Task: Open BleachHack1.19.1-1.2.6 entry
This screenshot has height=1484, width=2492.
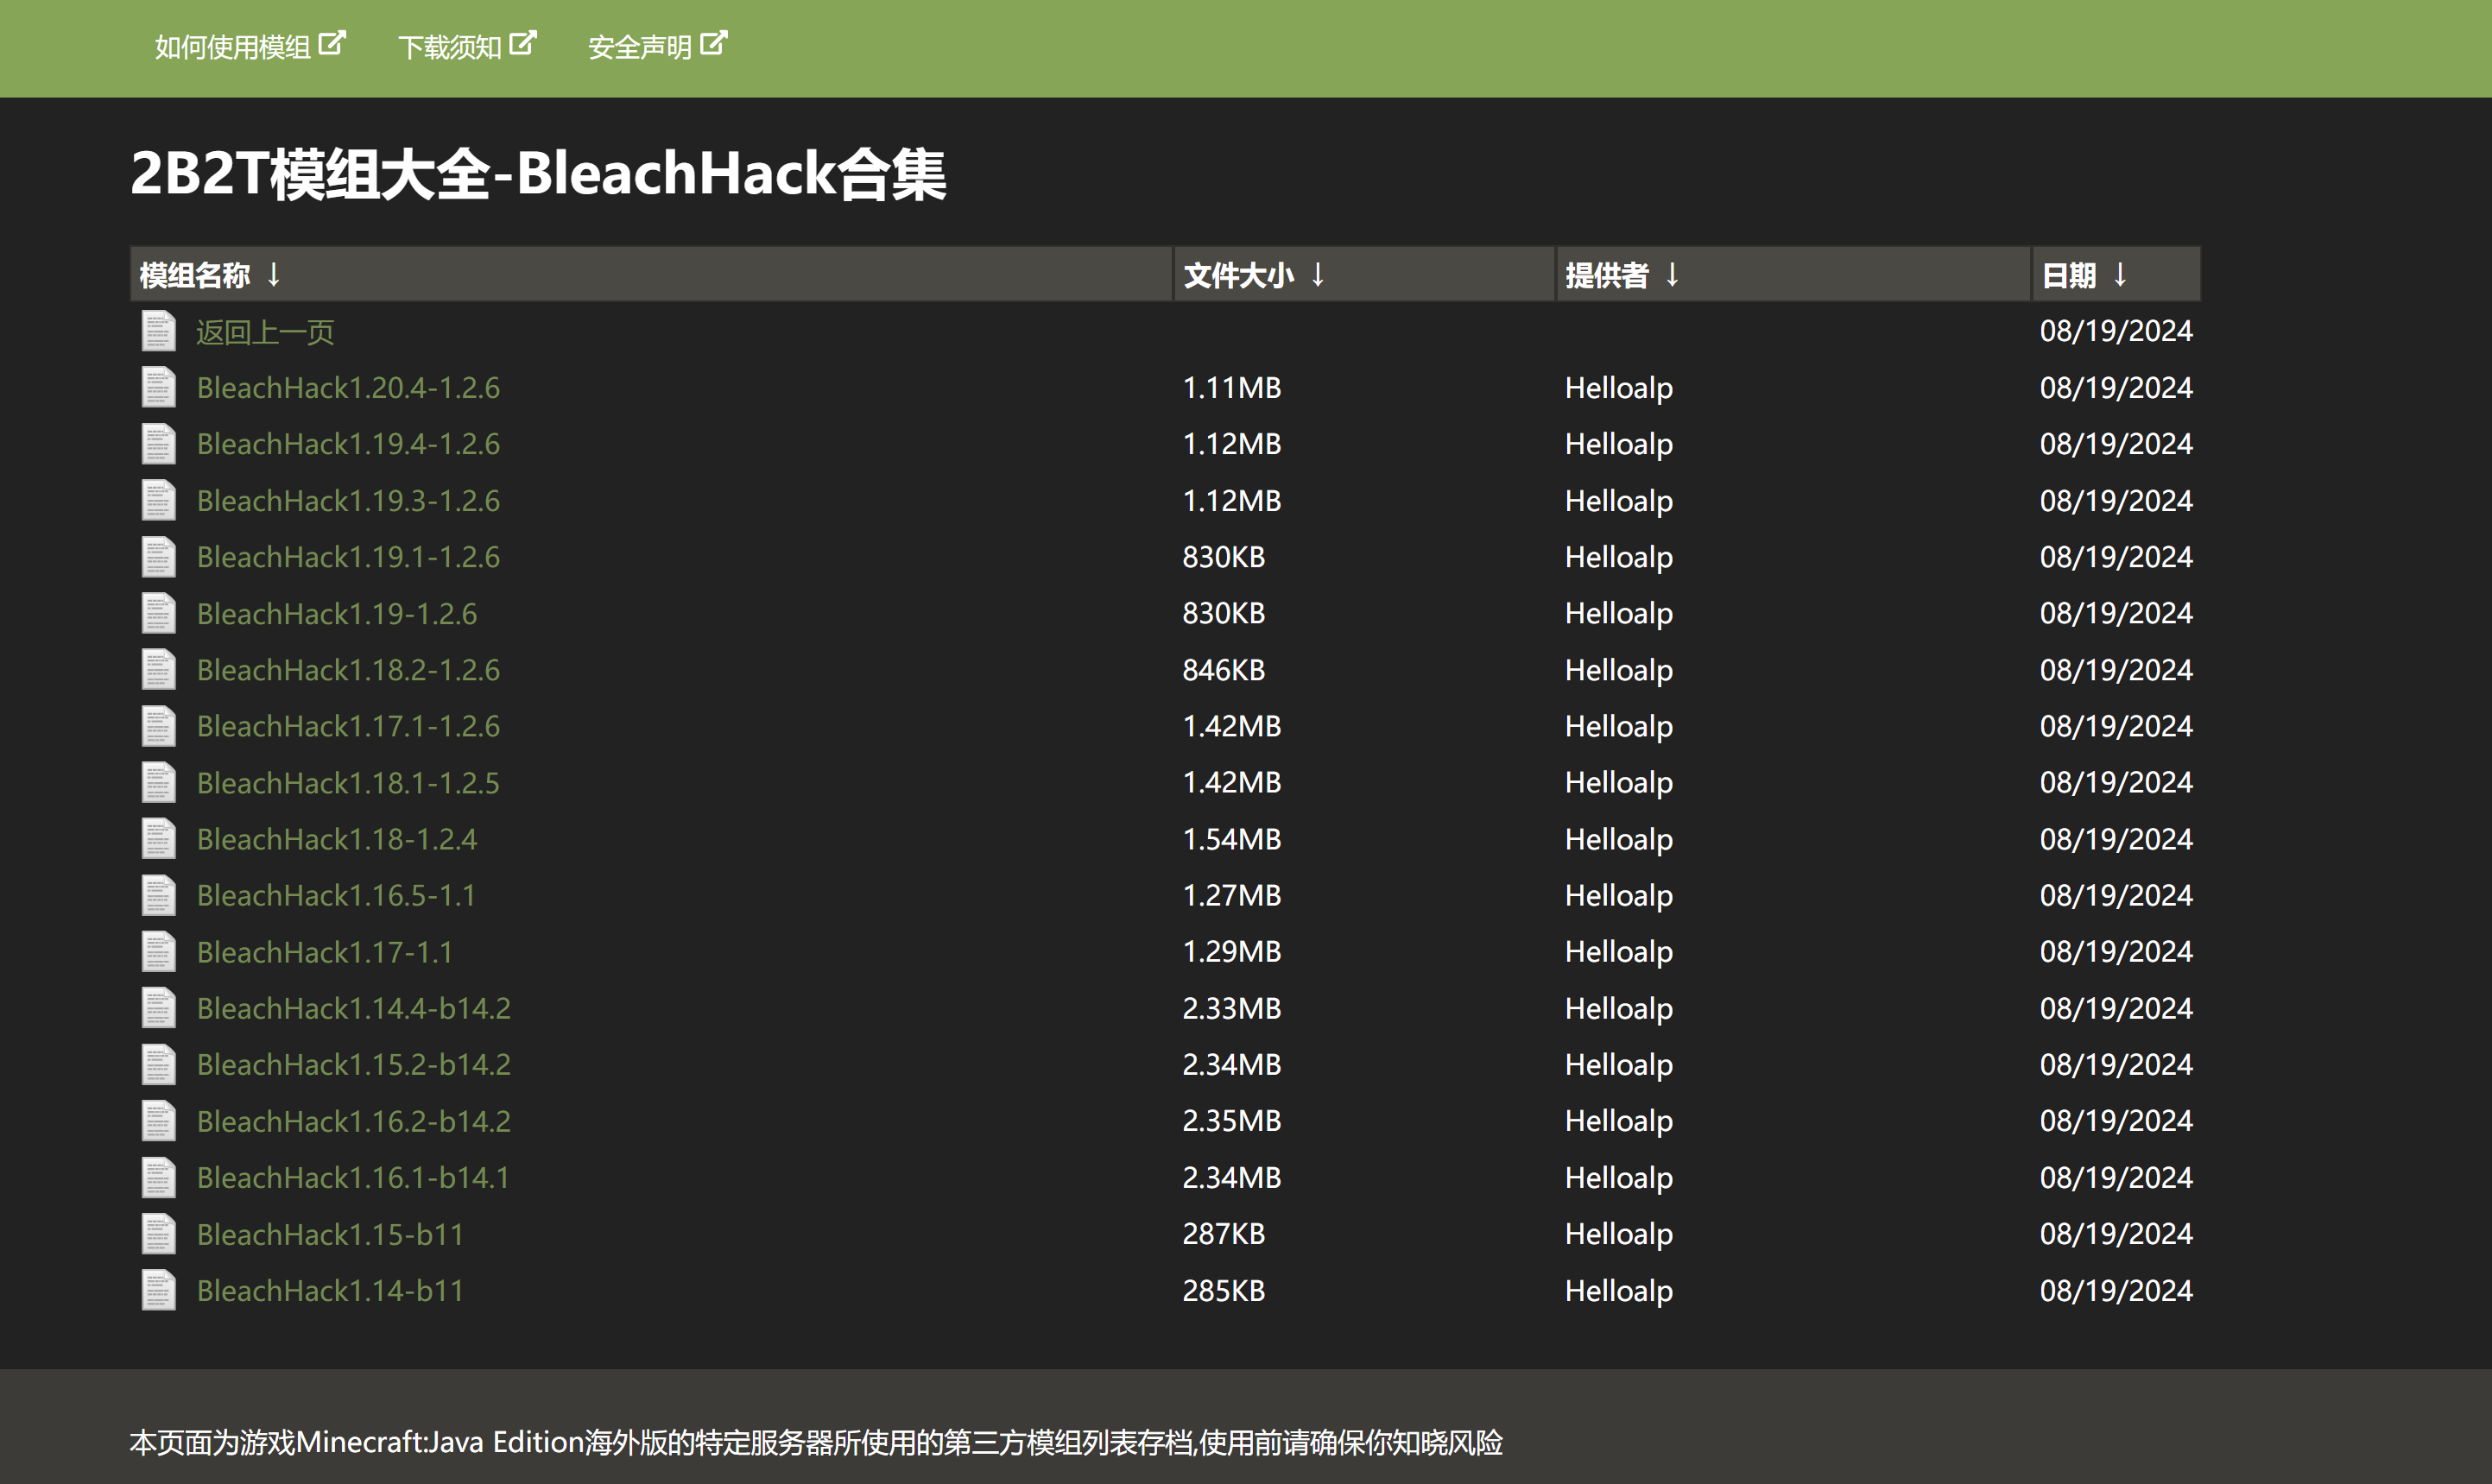Action: [x=348, y=557]
